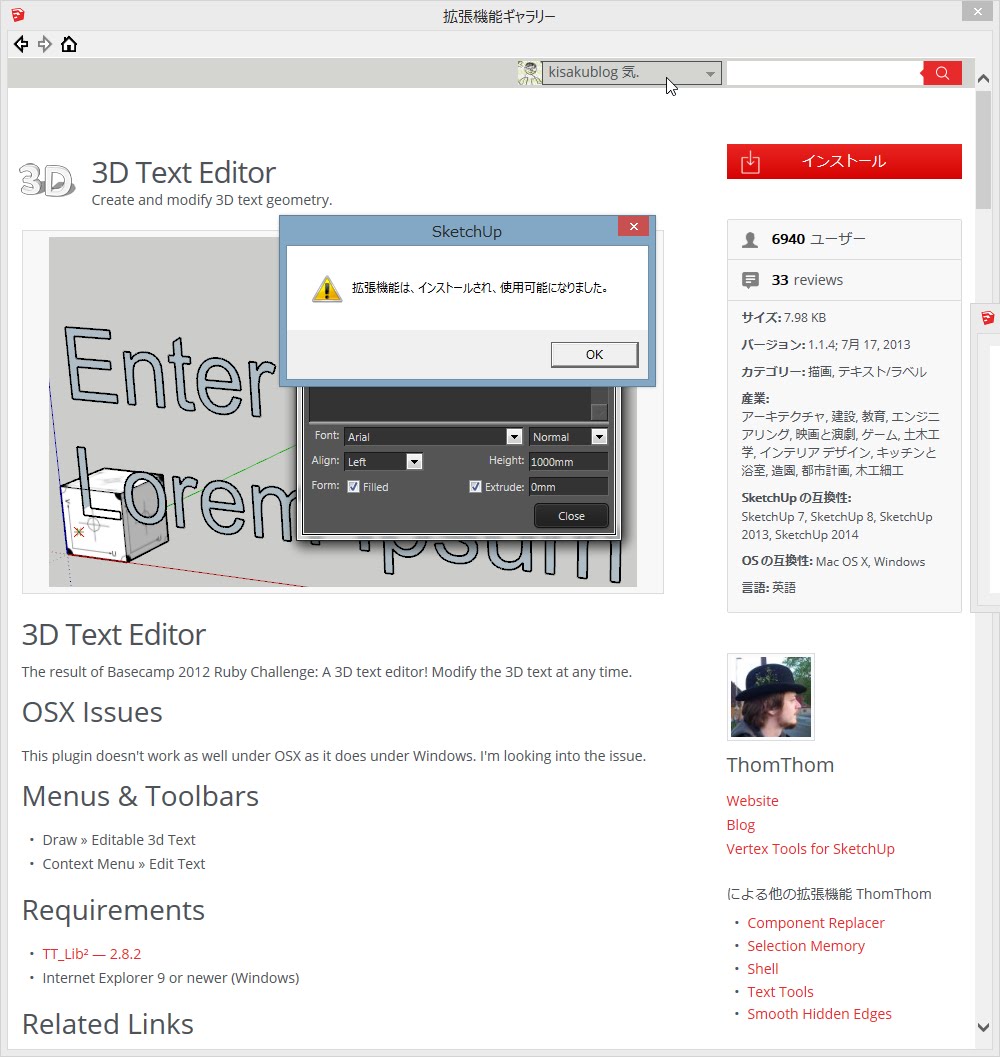Click the ThomThom author photo
This screenshot has width=1000, height=1057.
point(771,696)
